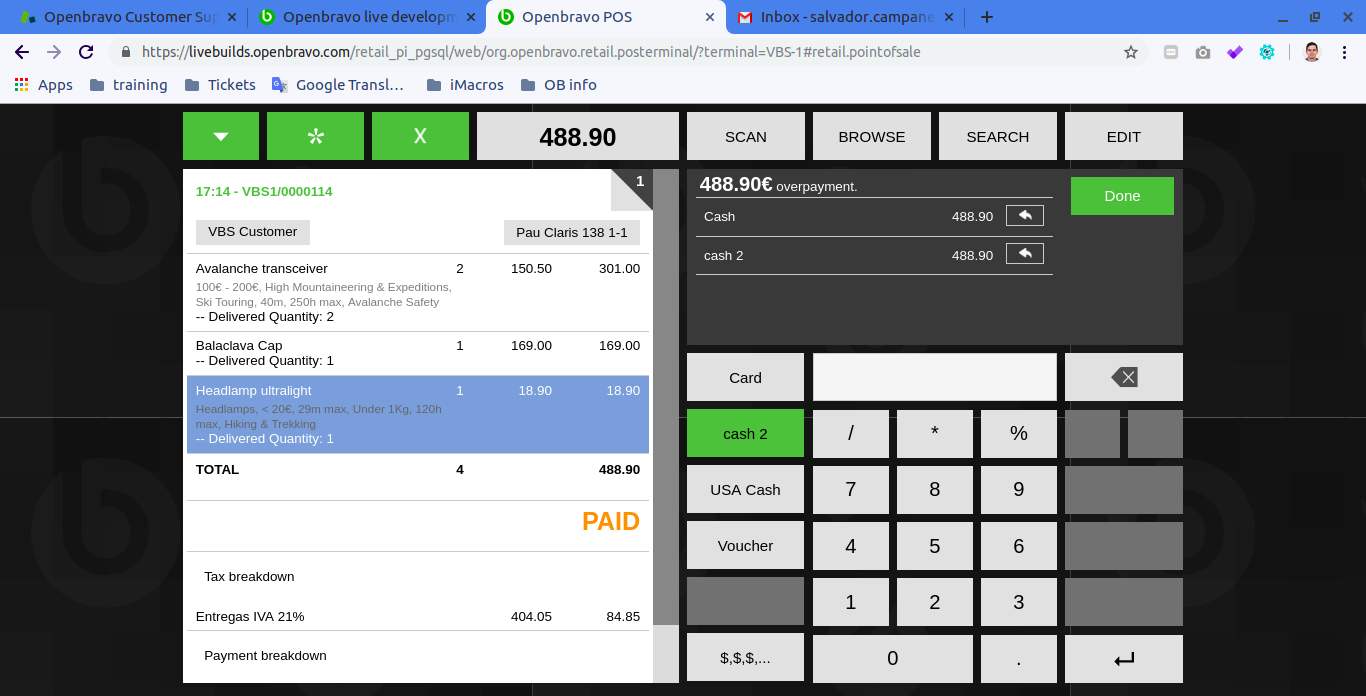Image resolution: width=1366 pixels, height=696 pixels.
Task: Click the VBS Customer button
Action: point(253,232)
